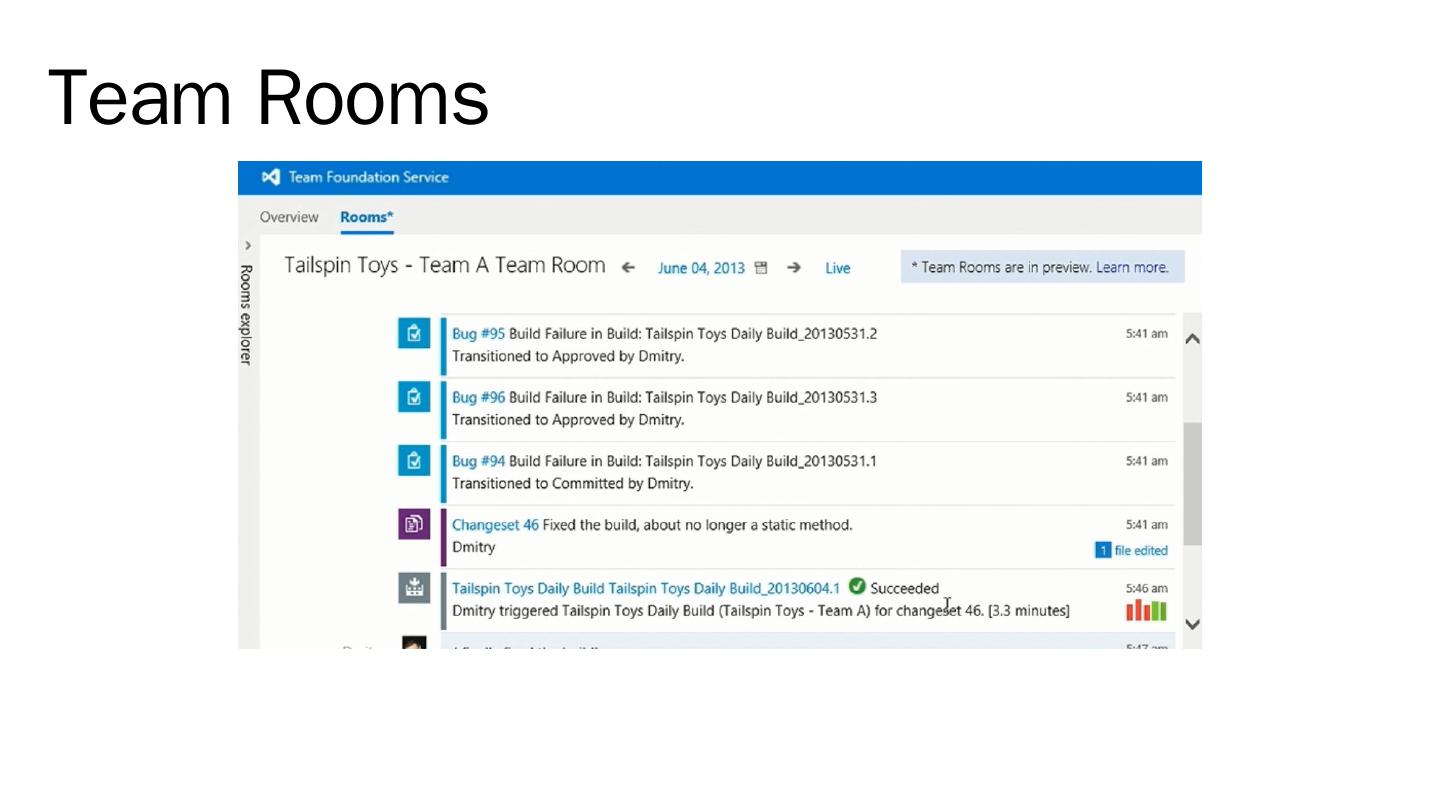The image size is (1441, 811).
Task: Open the calendar date picker icon
Action: (x=761, y=268)
